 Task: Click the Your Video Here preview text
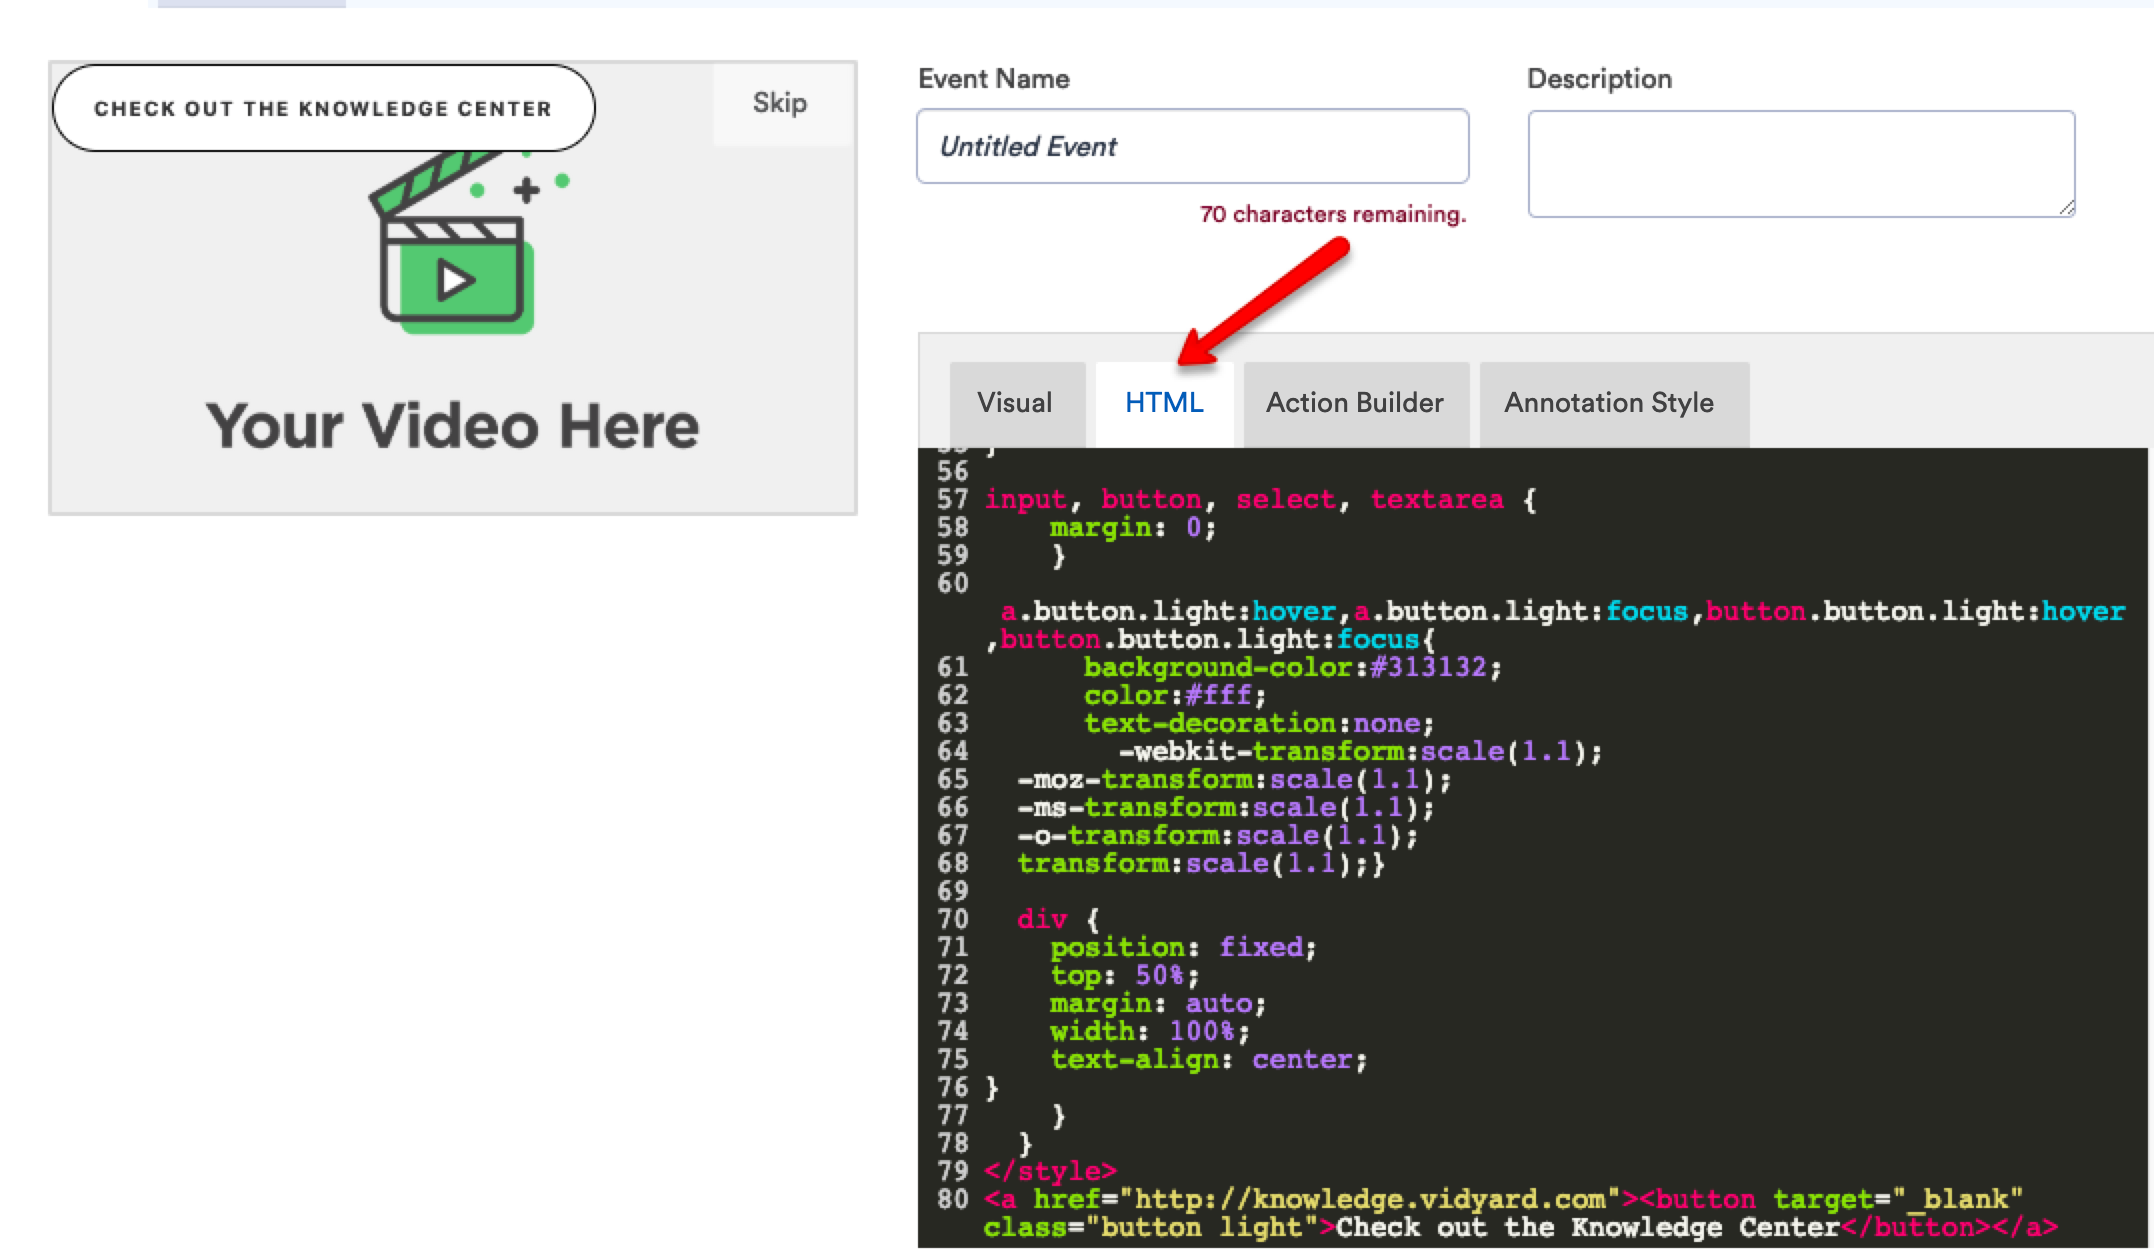click(452, 426)
